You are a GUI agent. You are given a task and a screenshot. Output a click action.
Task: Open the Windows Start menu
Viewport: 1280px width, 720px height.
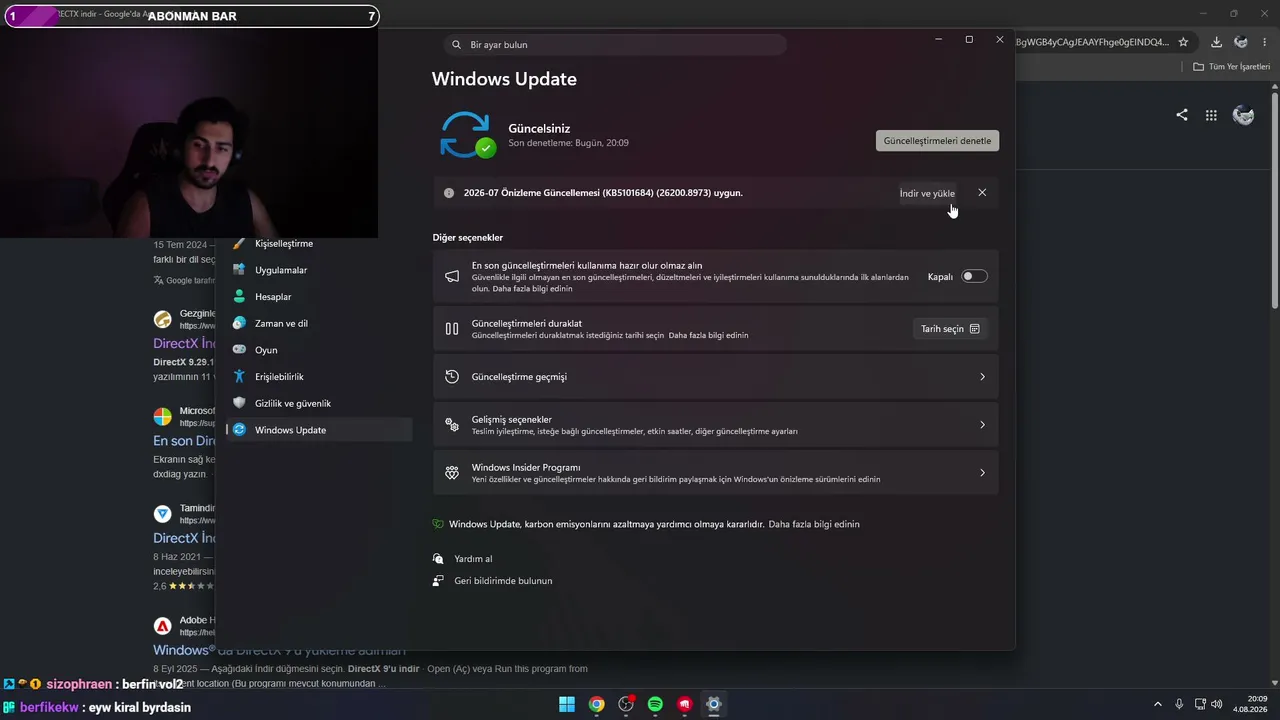(567, 704)
